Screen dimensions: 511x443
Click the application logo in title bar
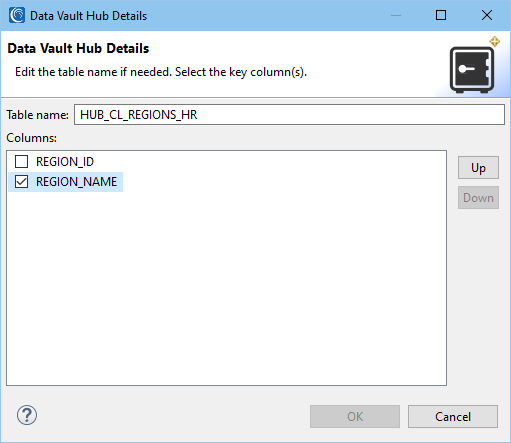click(x=17, y=15)
